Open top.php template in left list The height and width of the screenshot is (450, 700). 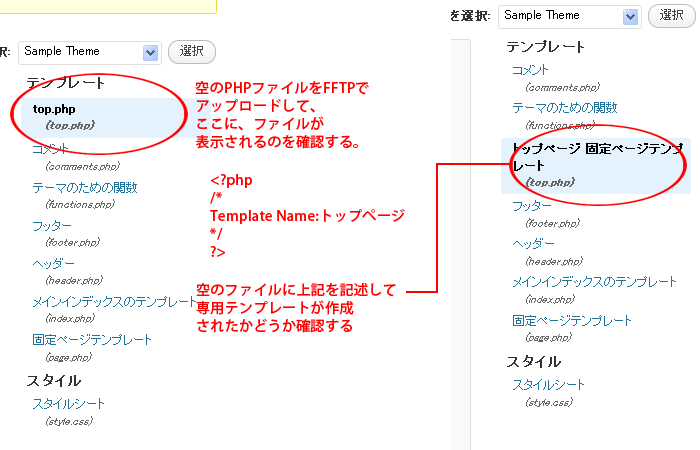coord(54,108)
